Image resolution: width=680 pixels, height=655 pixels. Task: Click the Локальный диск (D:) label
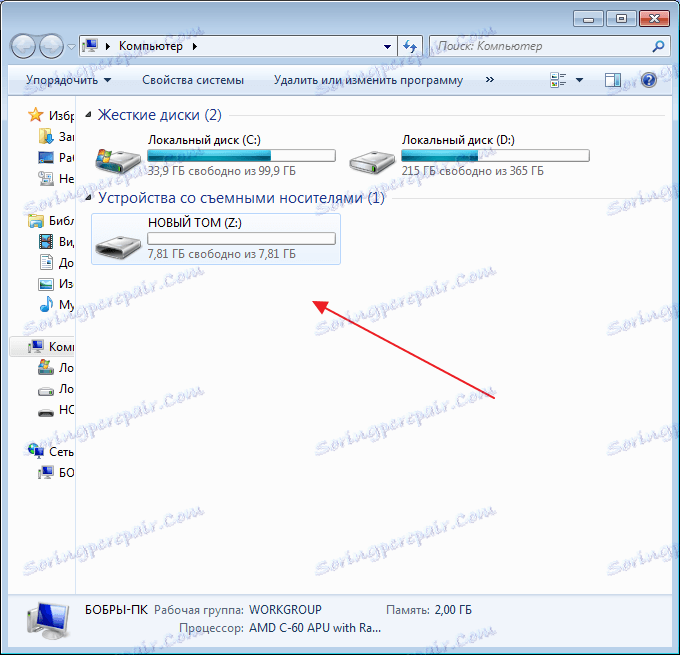pos(458,140)
